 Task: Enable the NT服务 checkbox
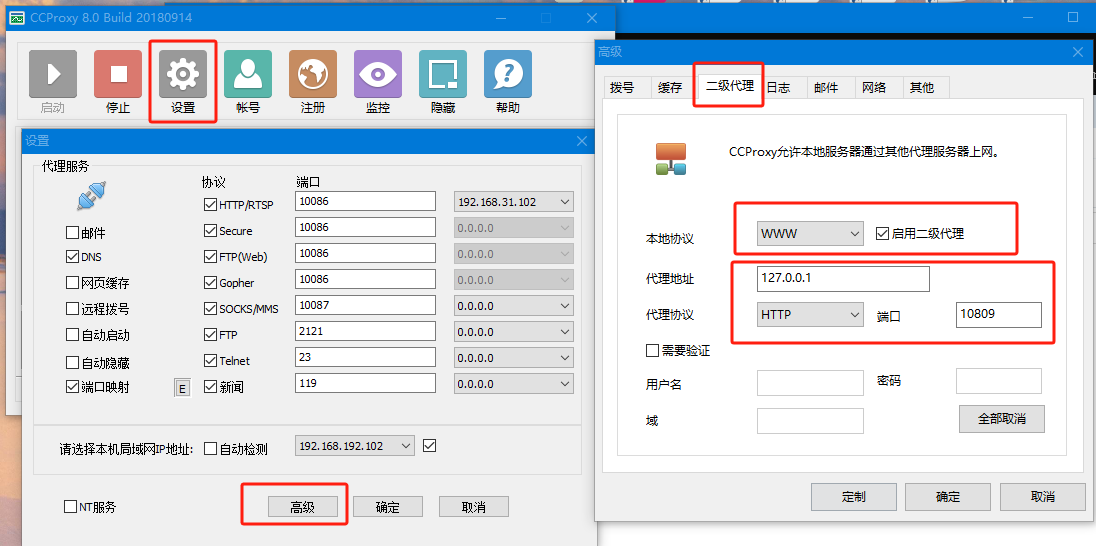click(x=70, y=507)
